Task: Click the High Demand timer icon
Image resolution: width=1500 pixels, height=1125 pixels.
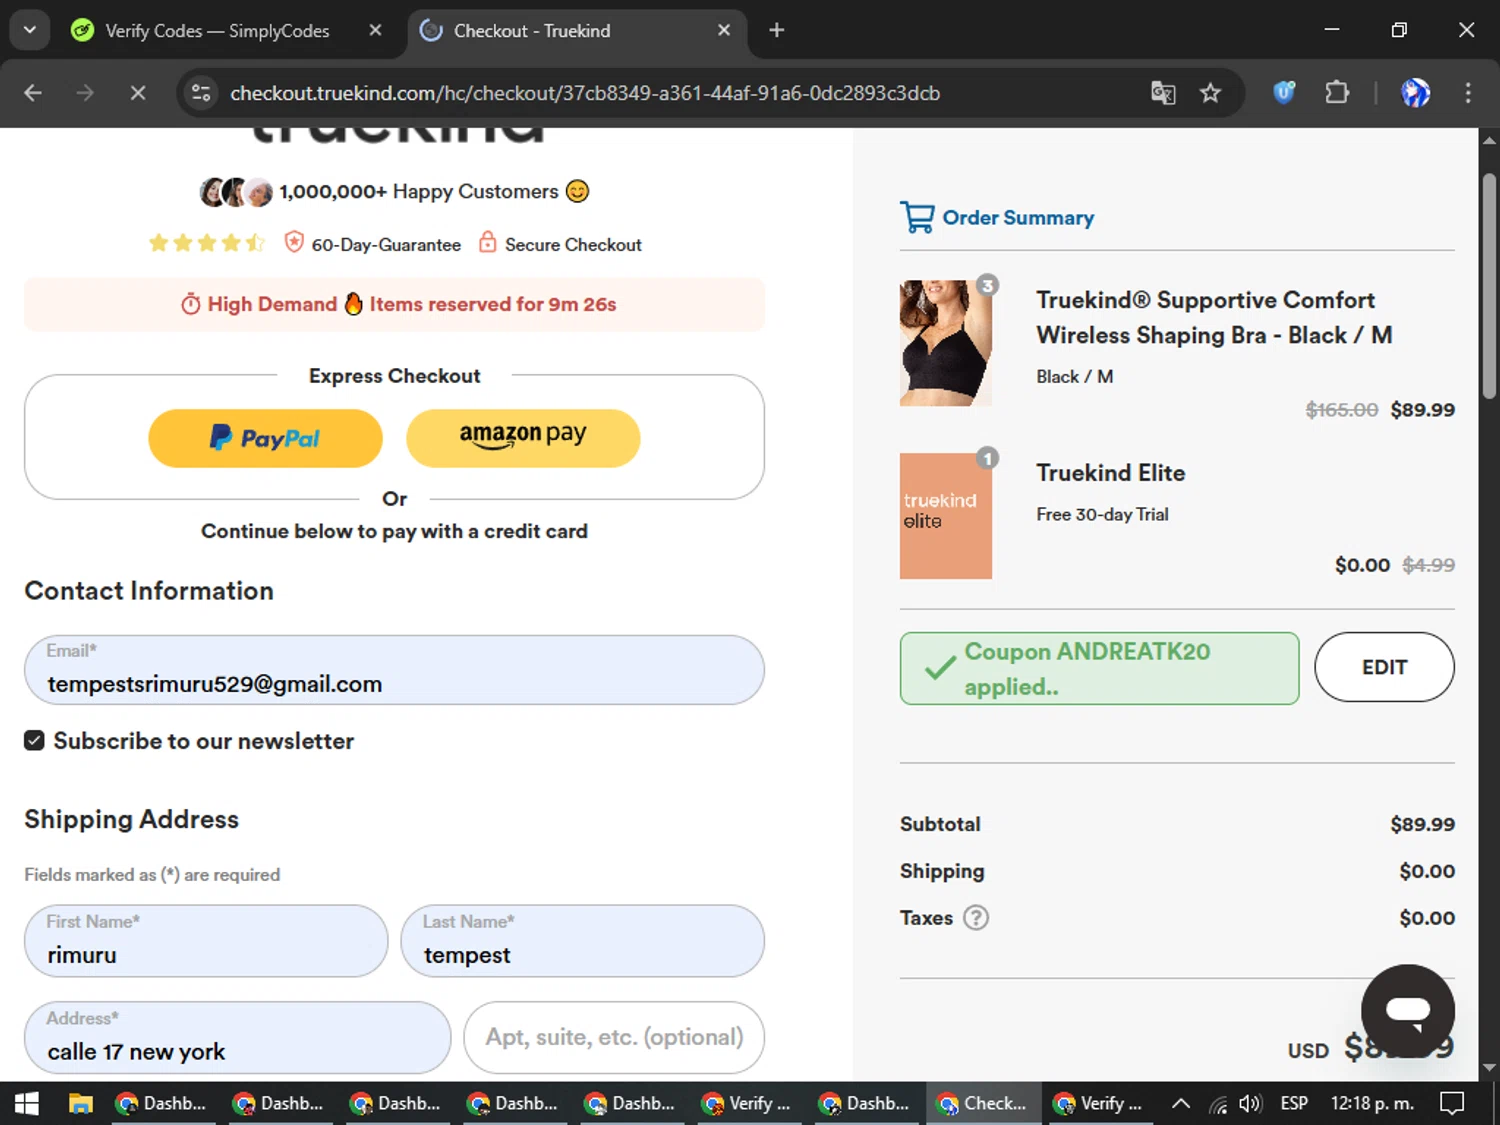Action: coord(191,304)
